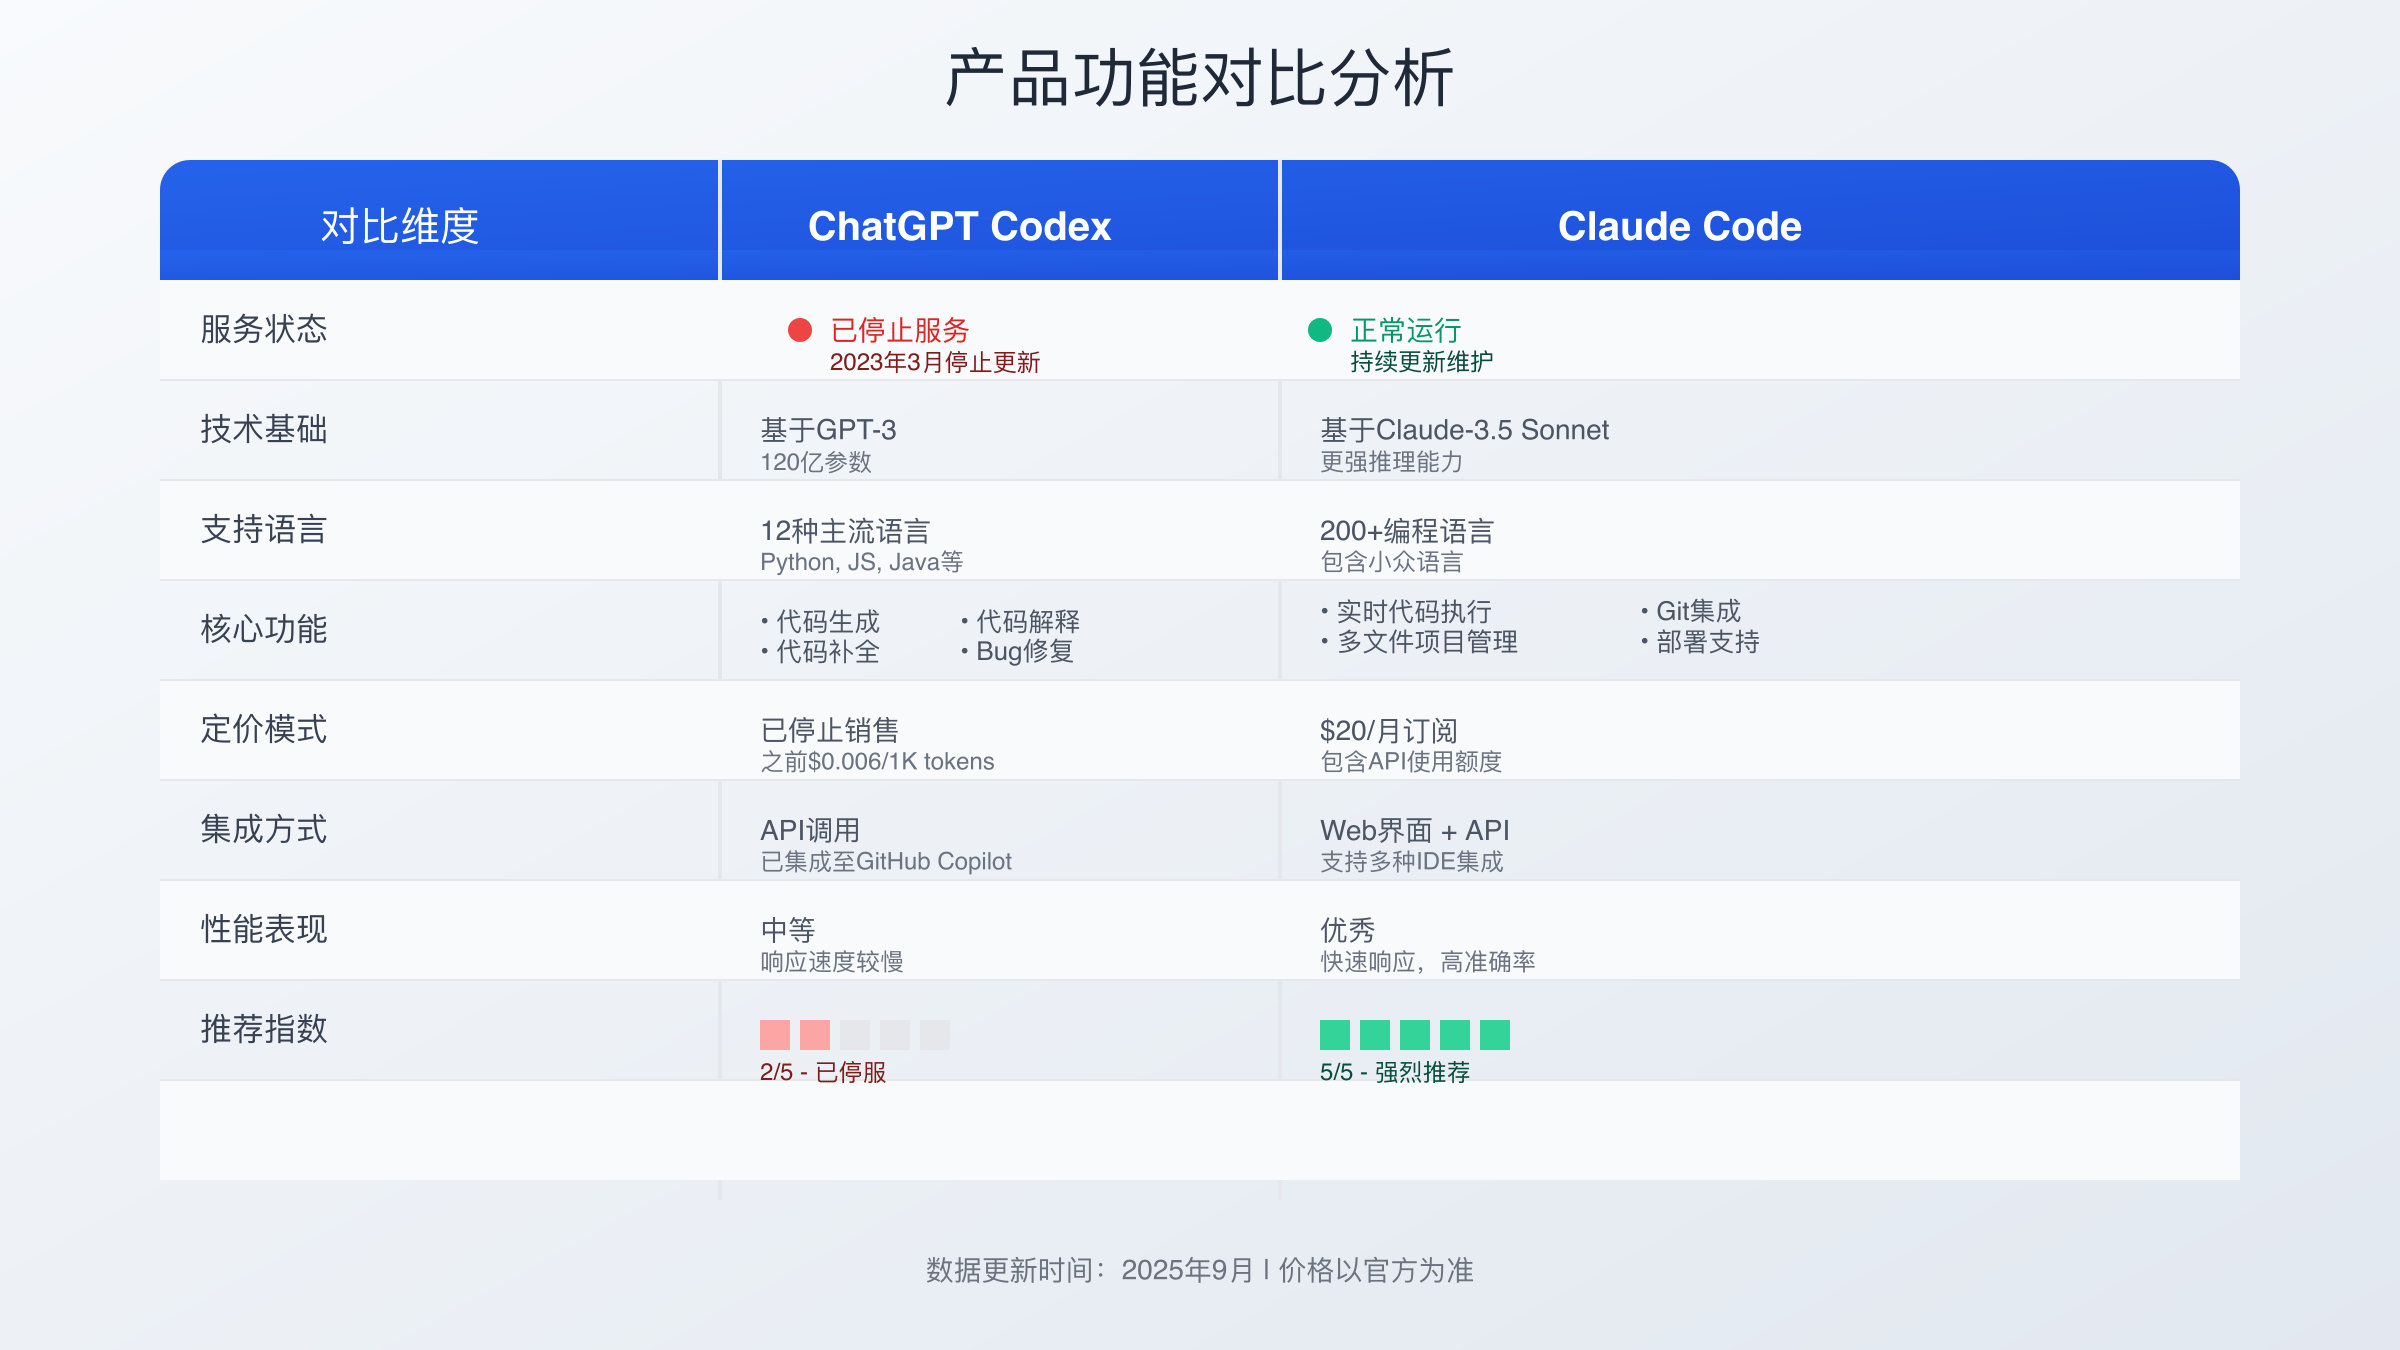Click the 2023年3月停止更新 note
Image resolution: width=2400 pixels, height=1350 pixels.
935,362
